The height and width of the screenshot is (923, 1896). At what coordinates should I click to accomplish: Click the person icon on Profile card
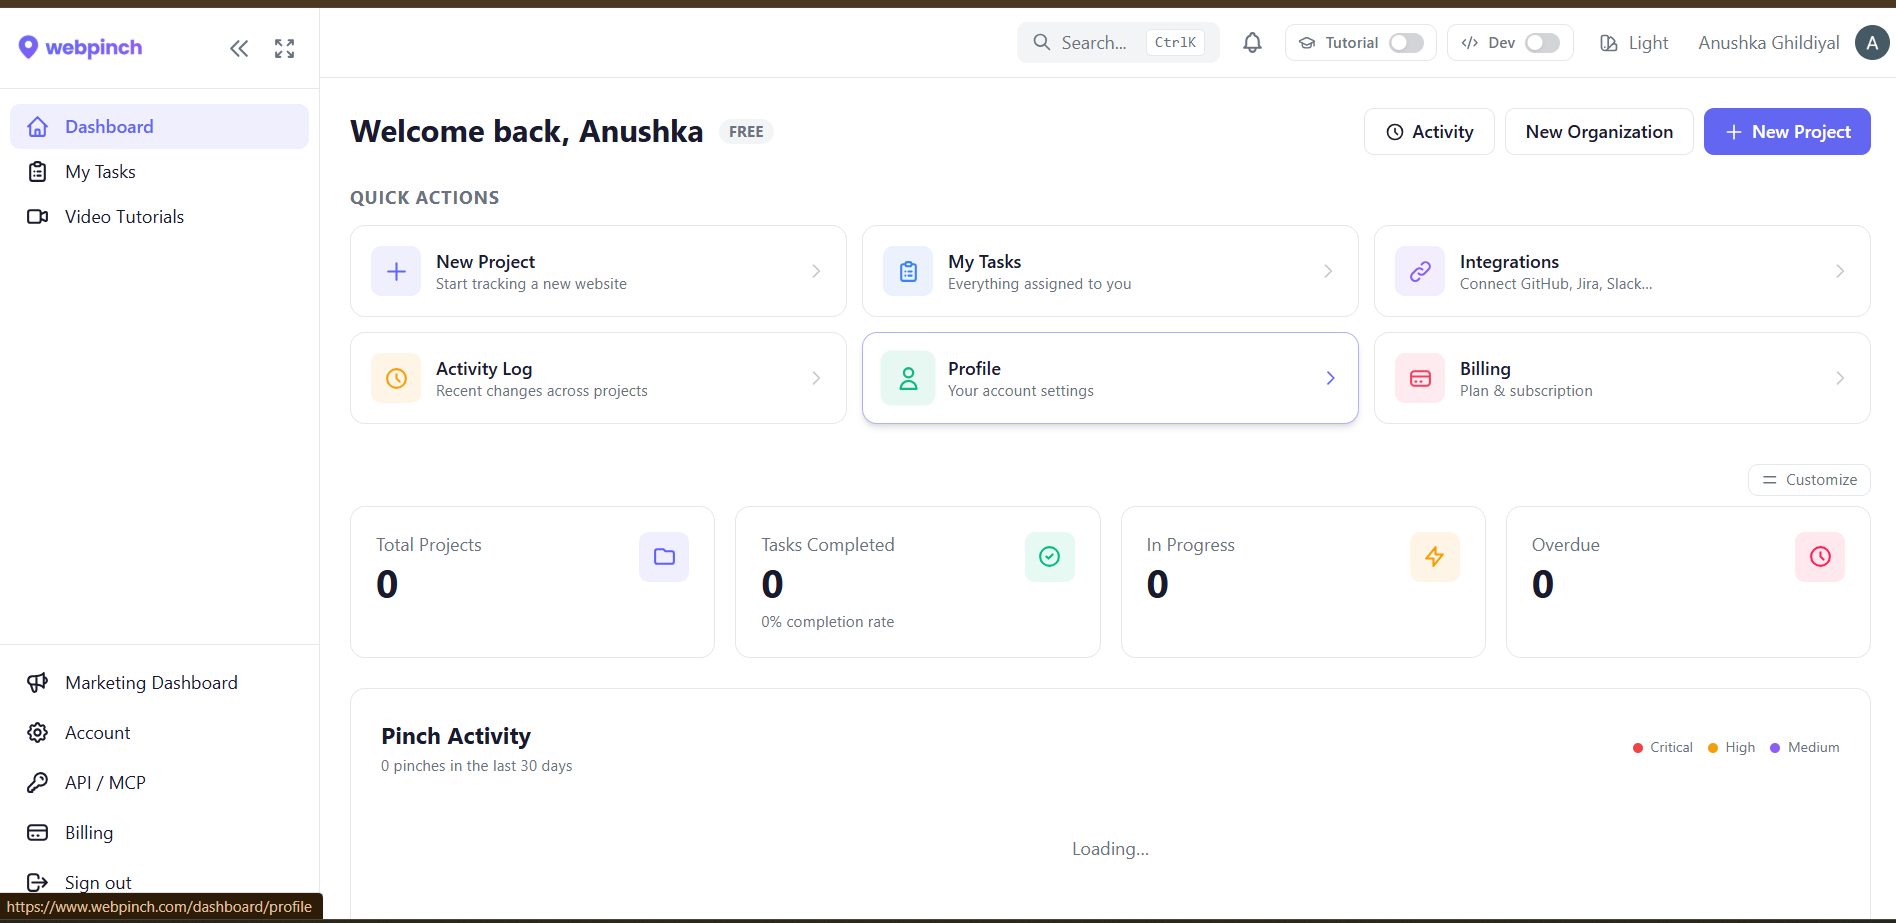(908, 378)
